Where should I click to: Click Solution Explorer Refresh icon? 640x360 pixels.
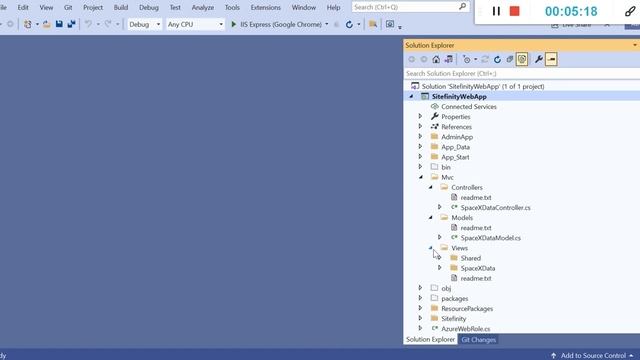[x=497, y=60]
